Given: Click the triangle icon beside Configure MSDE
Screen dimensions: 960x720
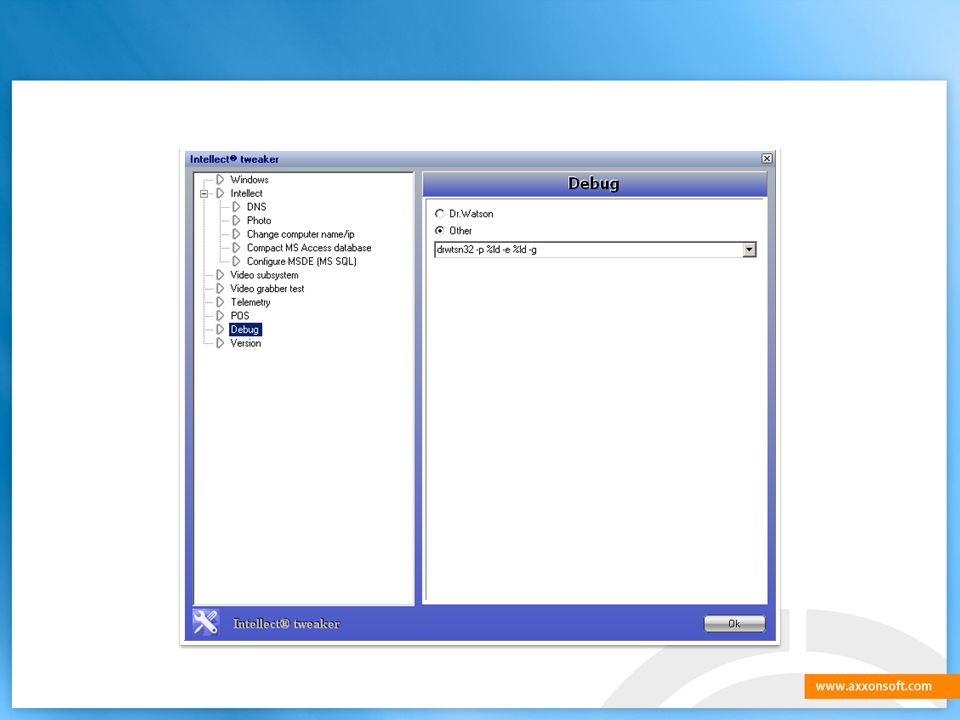Looking at the screenshot, I should pyautogui.click(x=236, y=261).
